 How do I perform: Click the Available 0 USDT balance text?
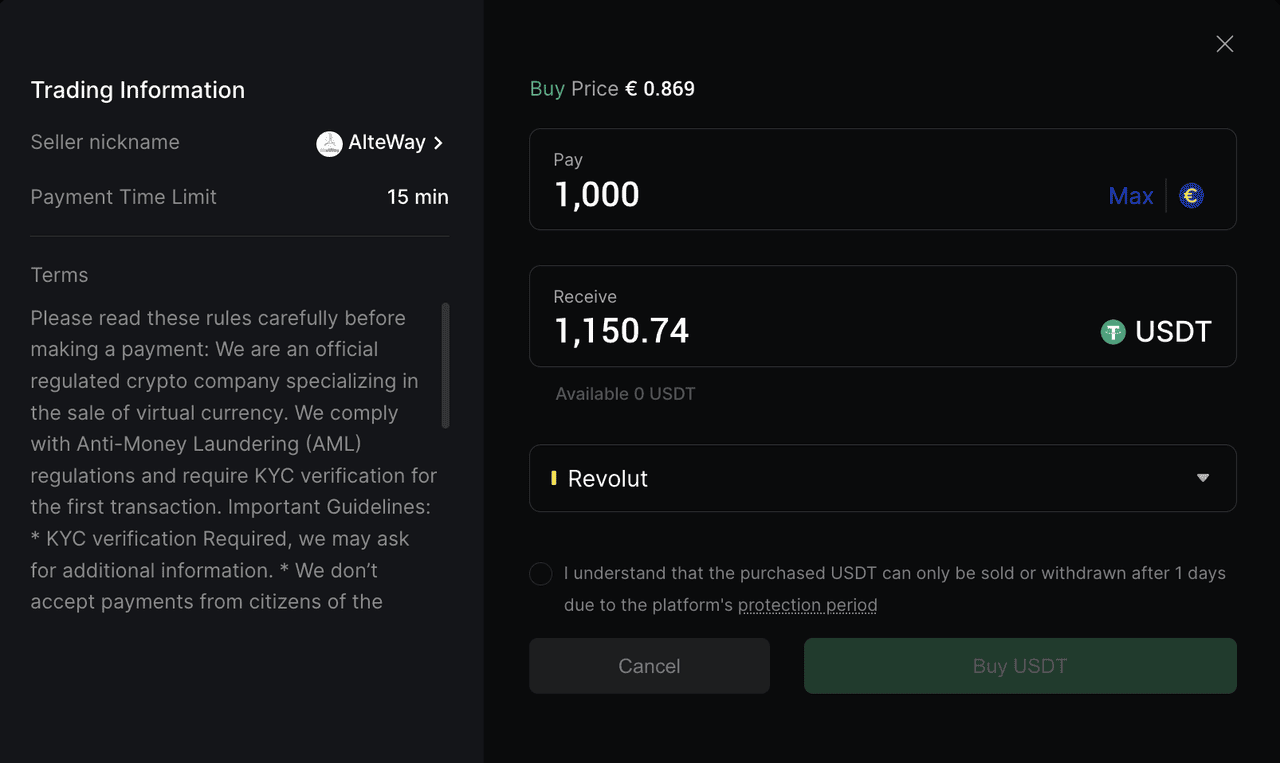point(625,394)
